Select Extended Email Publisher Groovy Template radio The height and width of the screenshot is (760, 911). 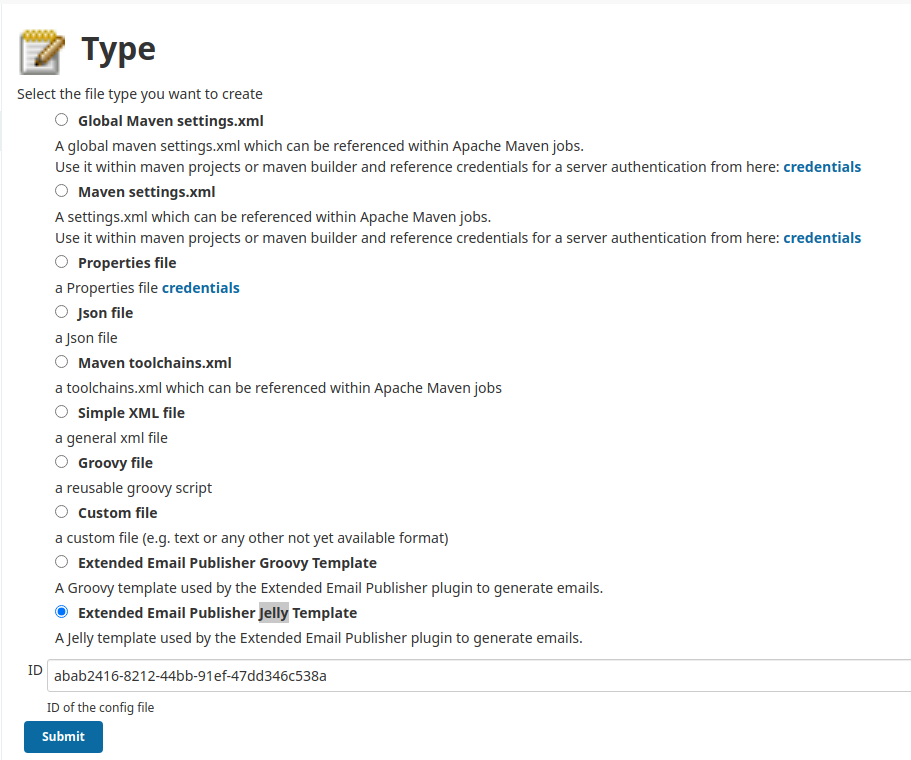coord(62,561)
